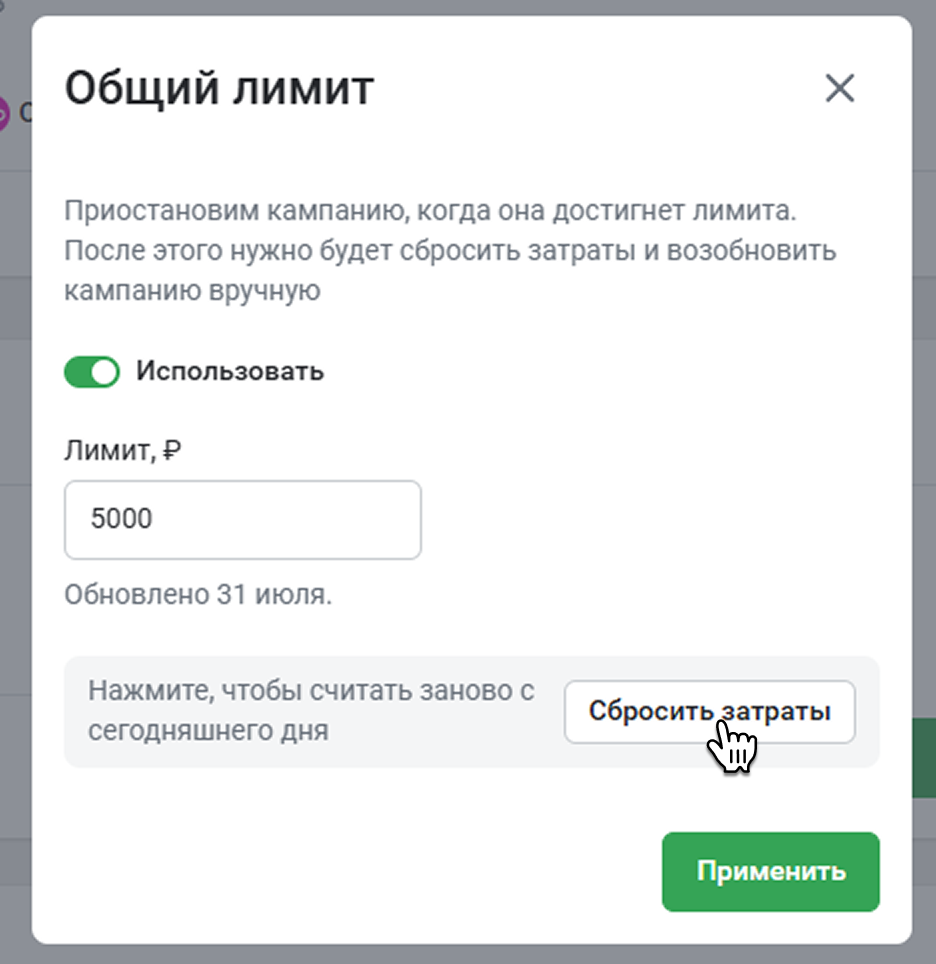Click the ruble sign in Лимит label
This screenshot has height=964, width=936.
tap(172, 450)
